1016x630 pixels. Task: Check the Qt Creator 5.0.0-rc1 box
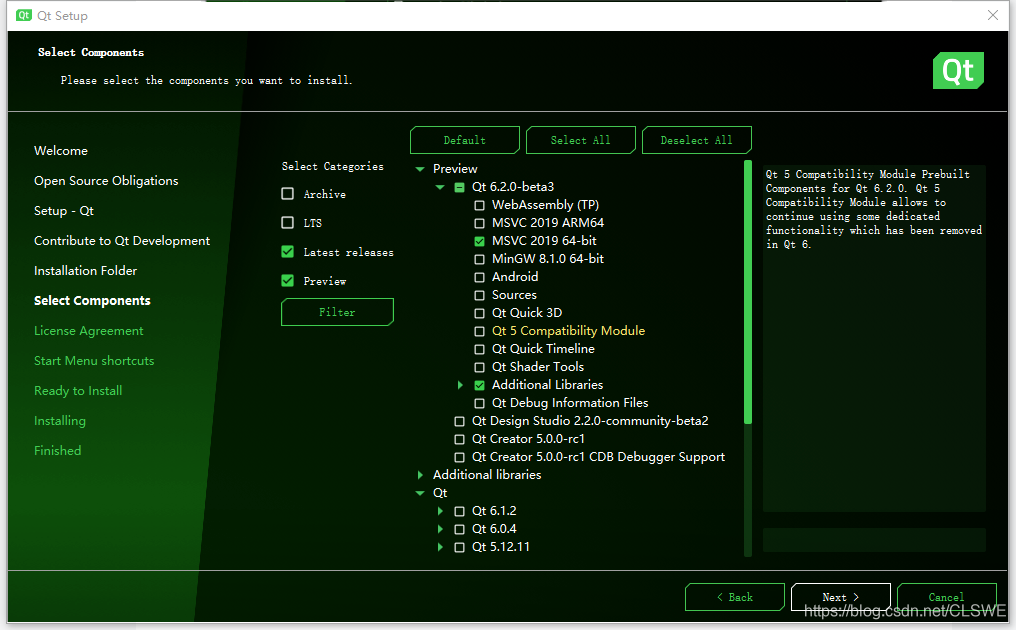[459, 439]
